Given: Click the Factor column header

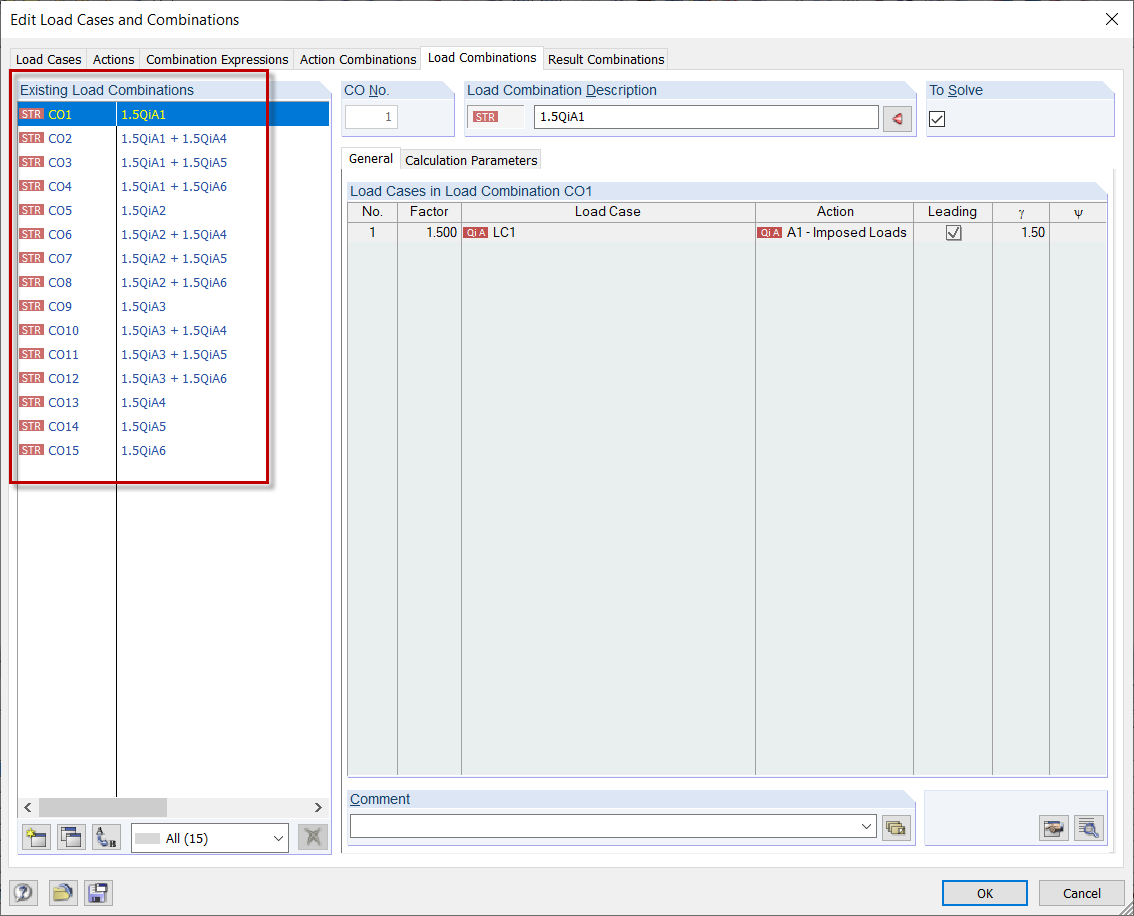Looking at the screenshot, I should (x=430, y=212).
